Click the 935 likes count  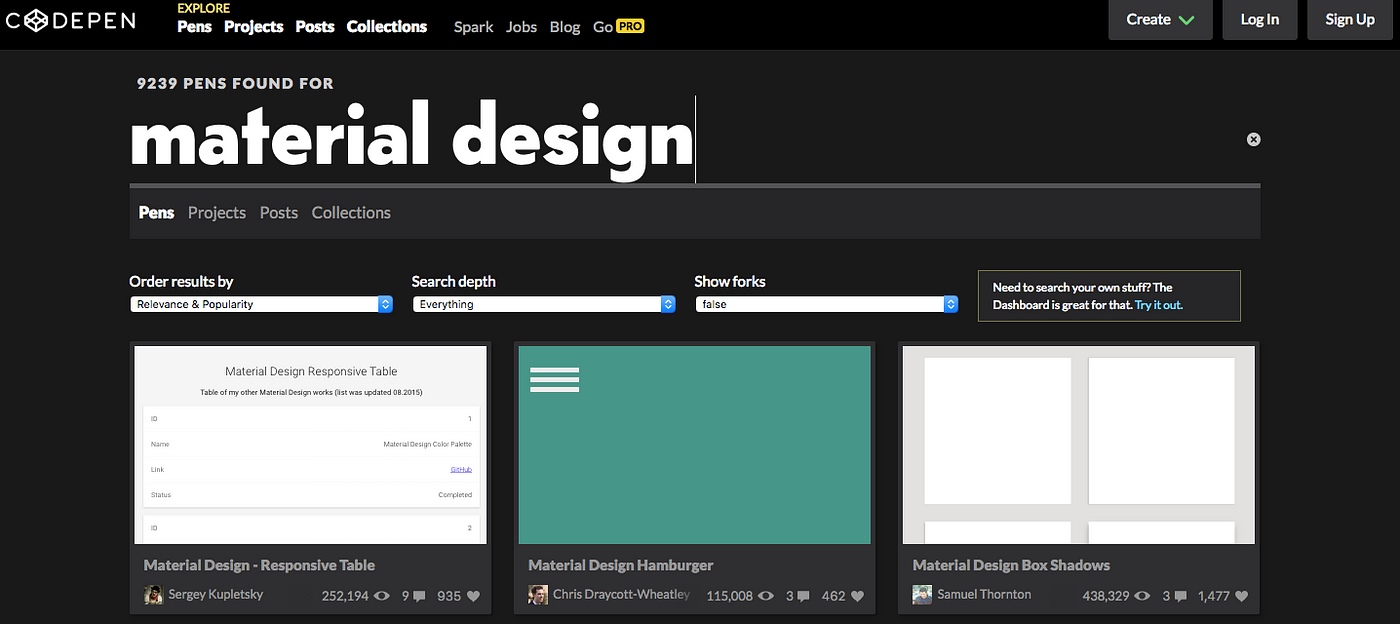coord(449,596)
